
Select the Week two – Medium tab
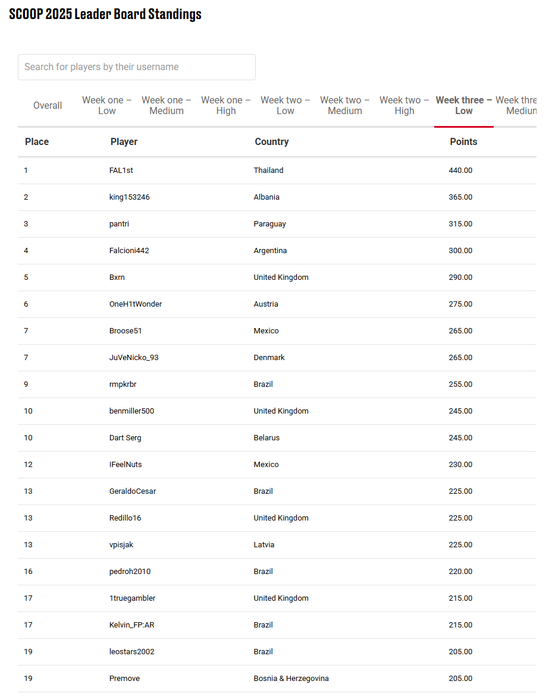coord(344,105)
